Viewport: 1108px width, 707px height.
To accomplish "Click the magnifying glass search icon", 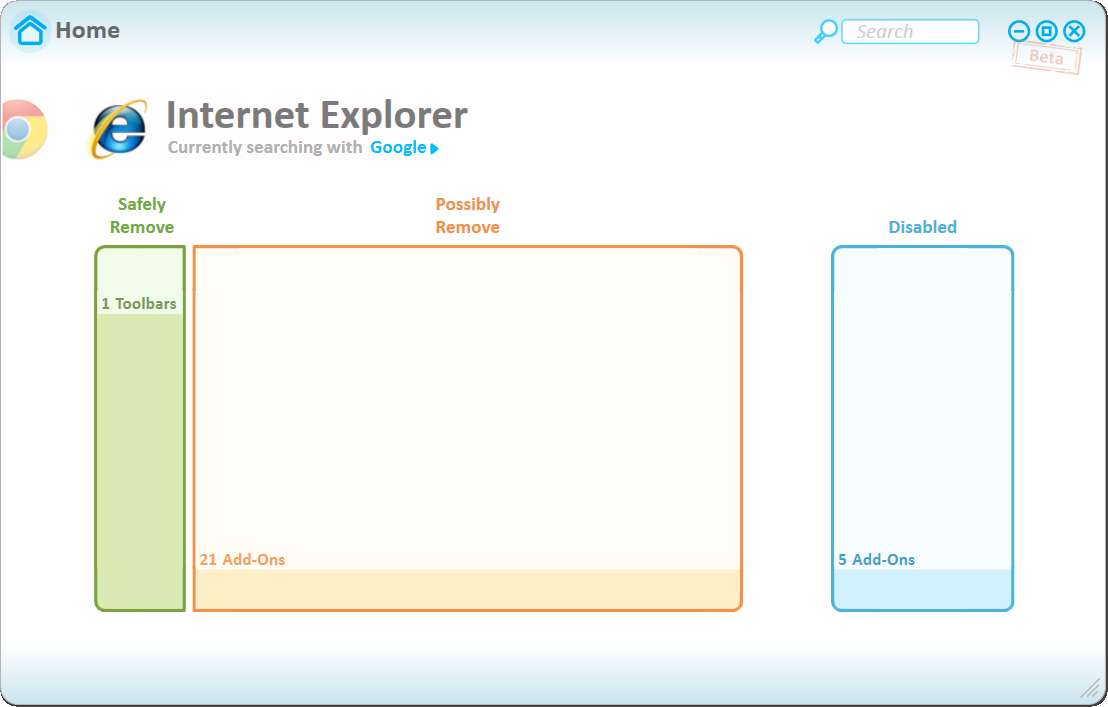I will 825,32.
